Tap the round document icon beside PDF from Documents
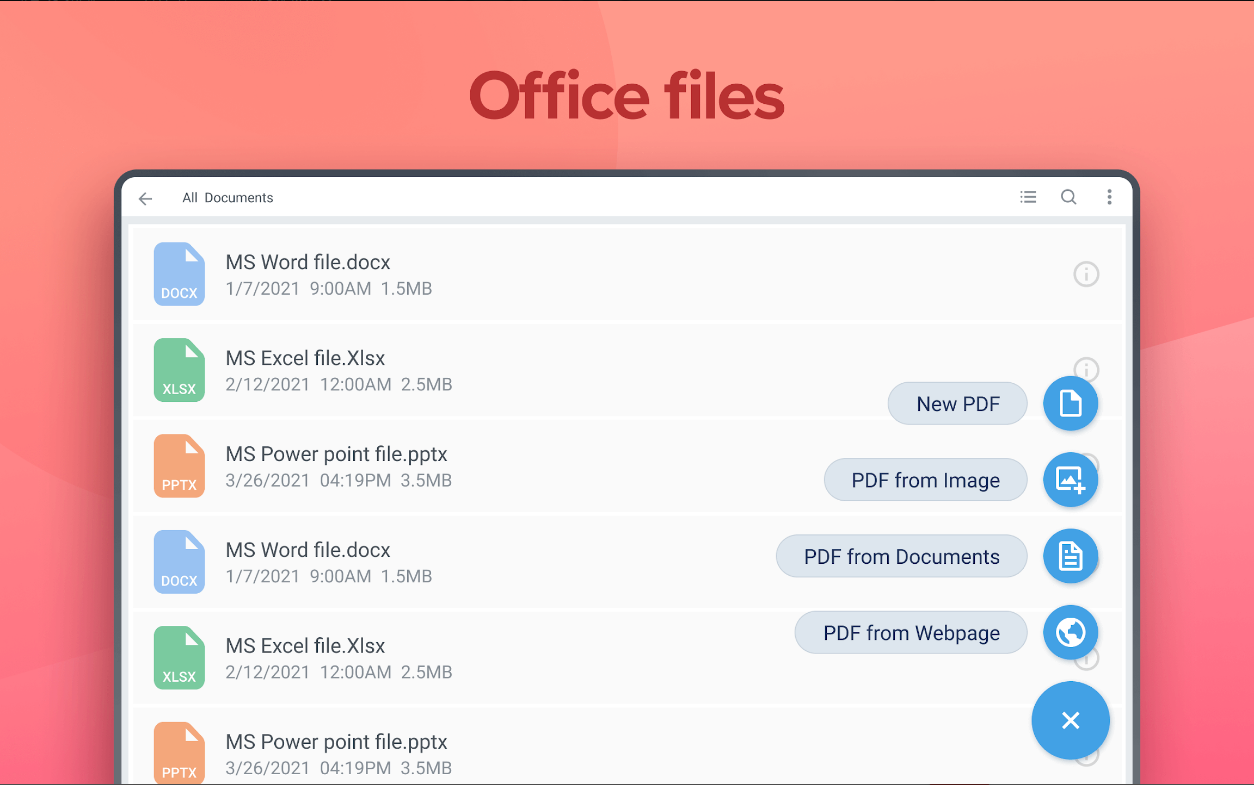Image resolution: width=1254 pixels, height=785 pixels. [x=1071, y=556]
